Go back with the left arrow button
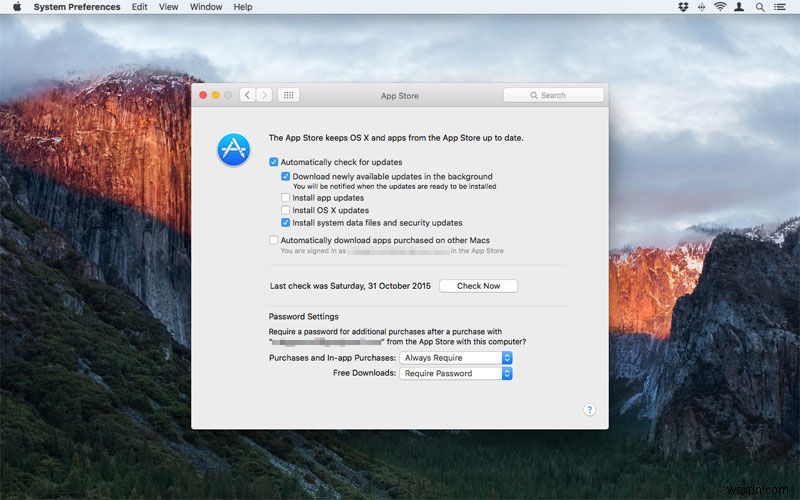The width and height of the screenshot is (800, 500). (x=247, y=95)
